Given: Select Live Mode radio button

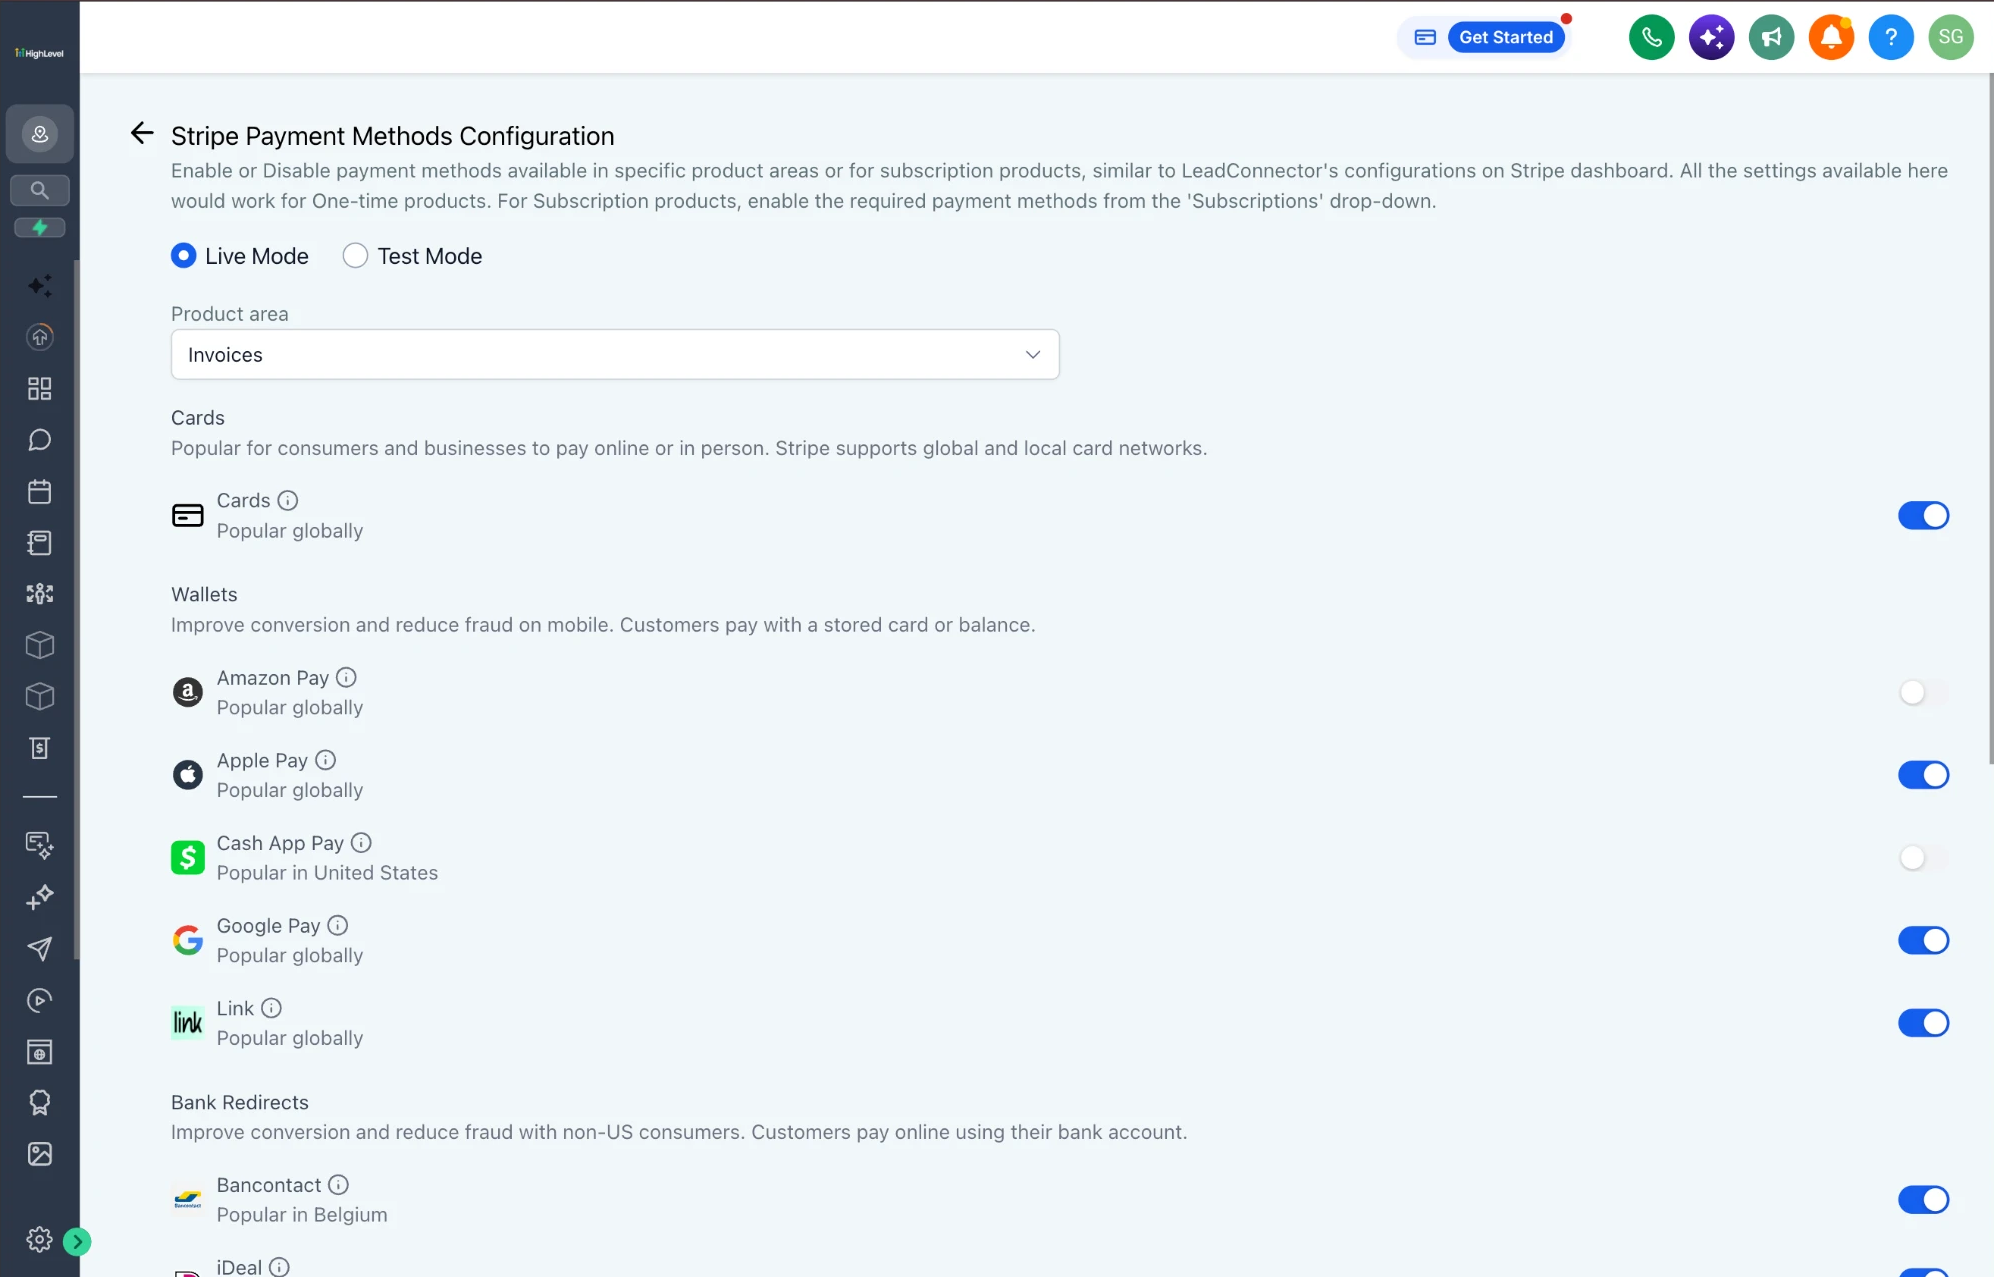Looking at the screenshot, I should click(x=184, y=256).
